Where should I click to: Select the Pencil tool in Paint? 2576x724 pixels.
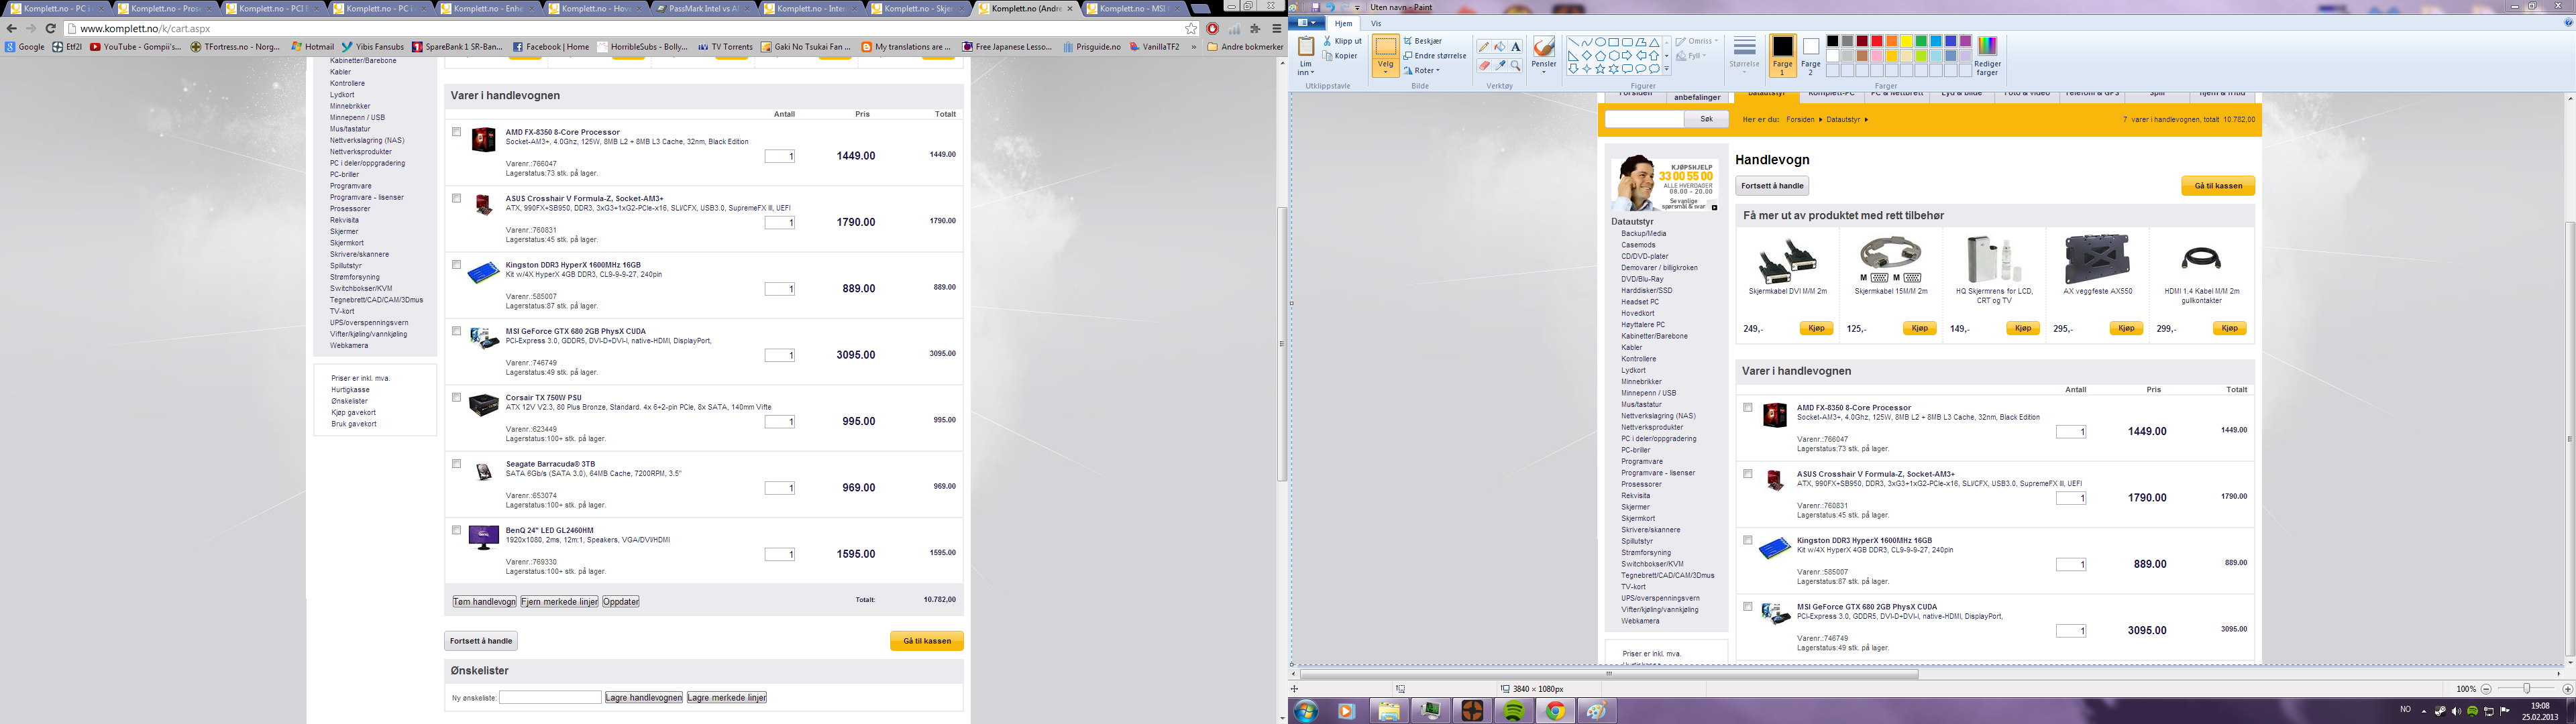tap(1484, 46)
